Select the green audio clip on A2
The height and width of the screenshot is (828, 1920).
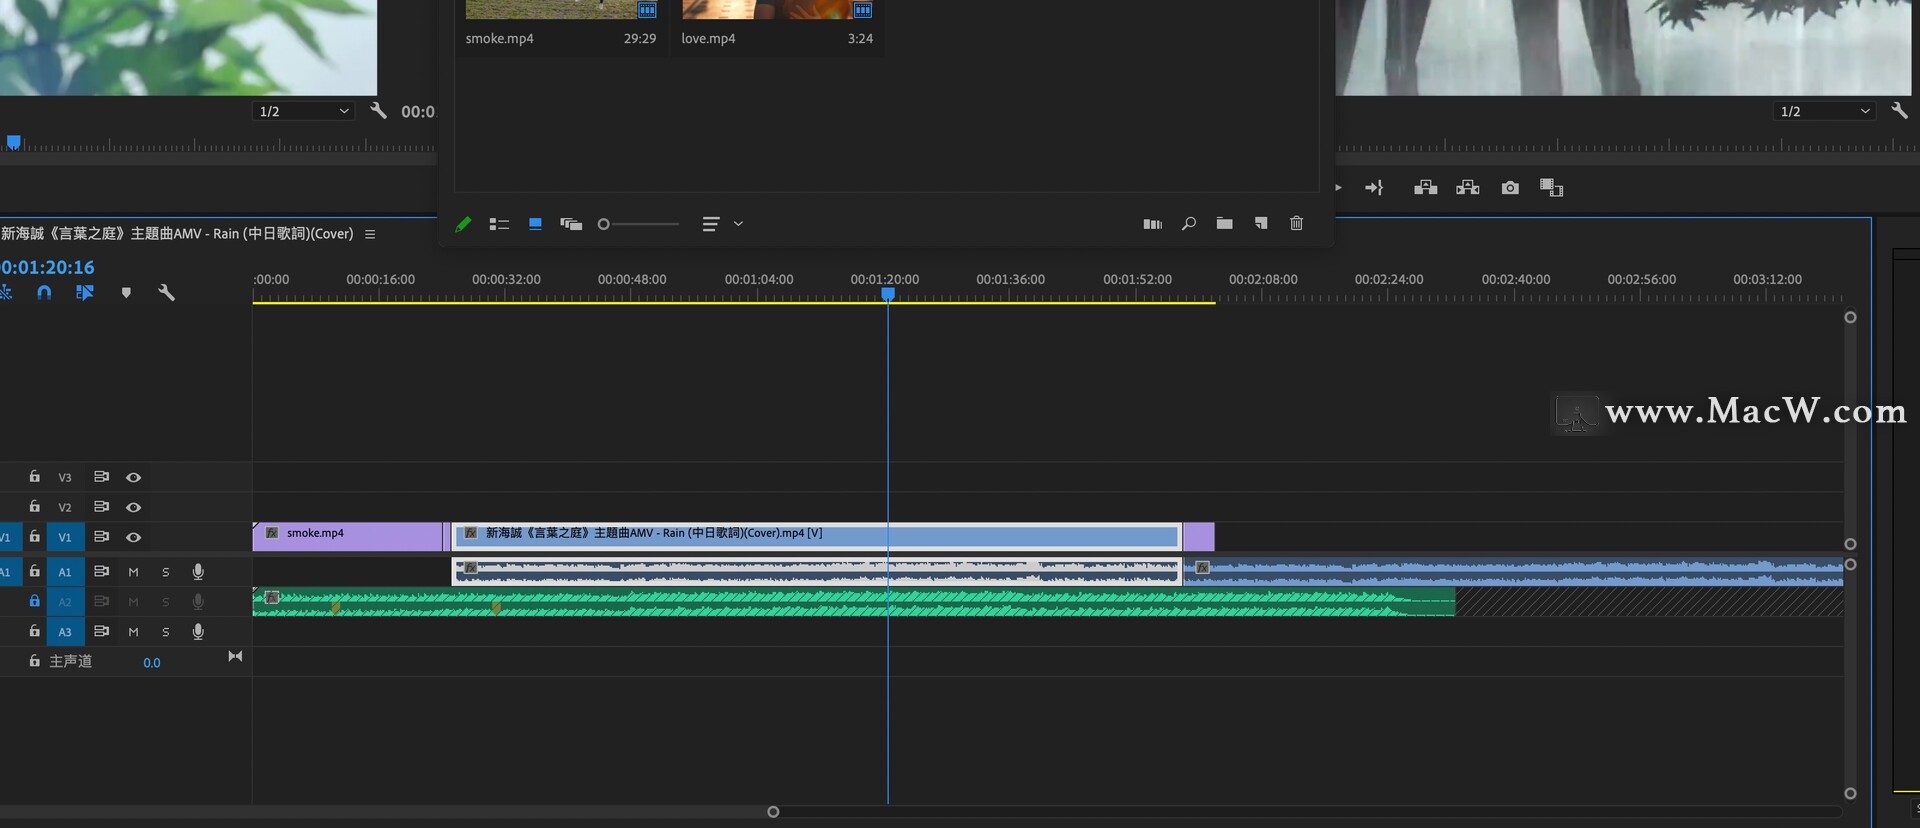pyautogui.click(x=854, y=602)
